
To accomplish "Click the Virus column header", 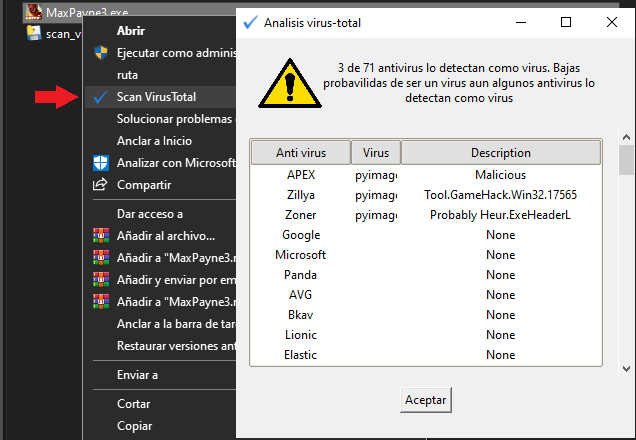I will (x=376, y=152).
